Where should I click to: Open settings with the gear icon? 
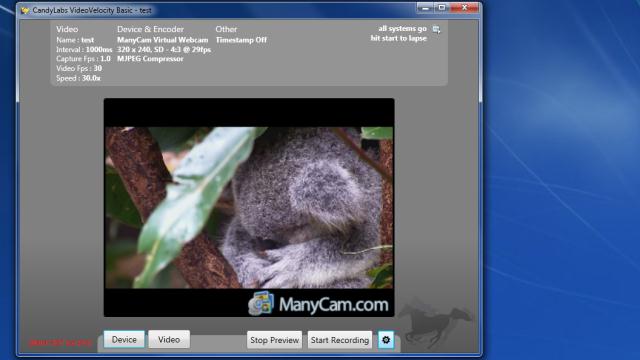click(x=386, y=340)
